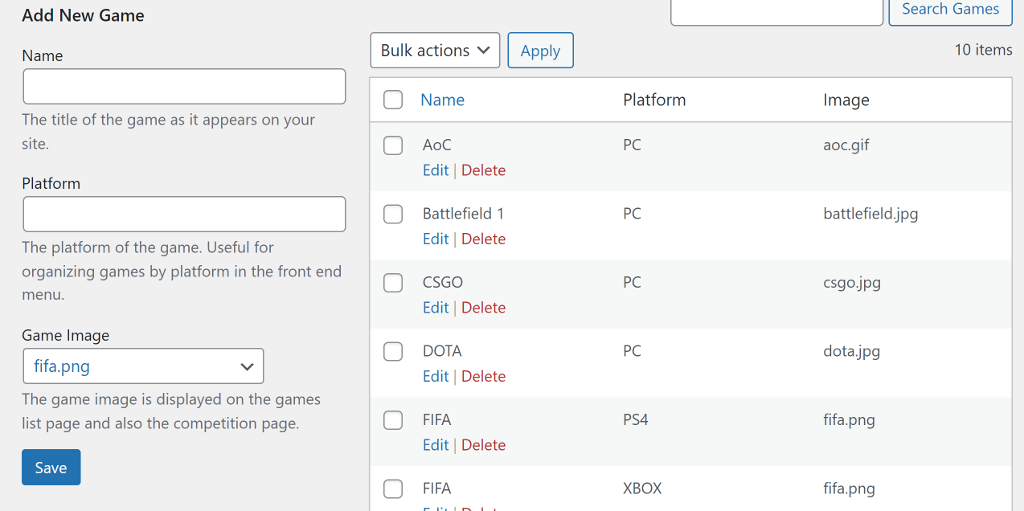Viewport: 1024px width, 511px height.
Task: Tick the CSGO row checkbox
Action: pos(392,283)
